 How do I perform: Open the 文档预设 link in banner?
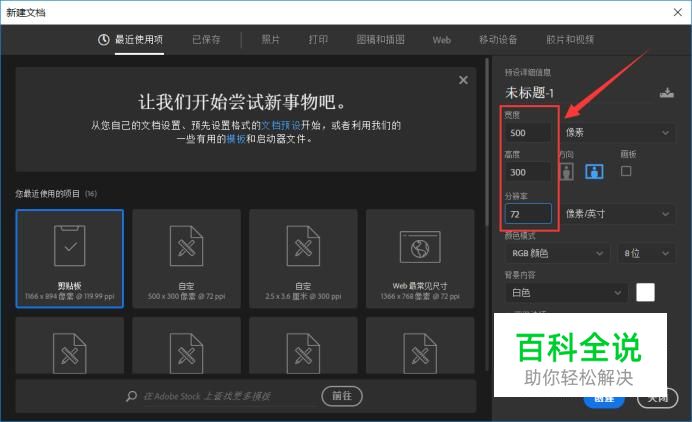[281, 125]
